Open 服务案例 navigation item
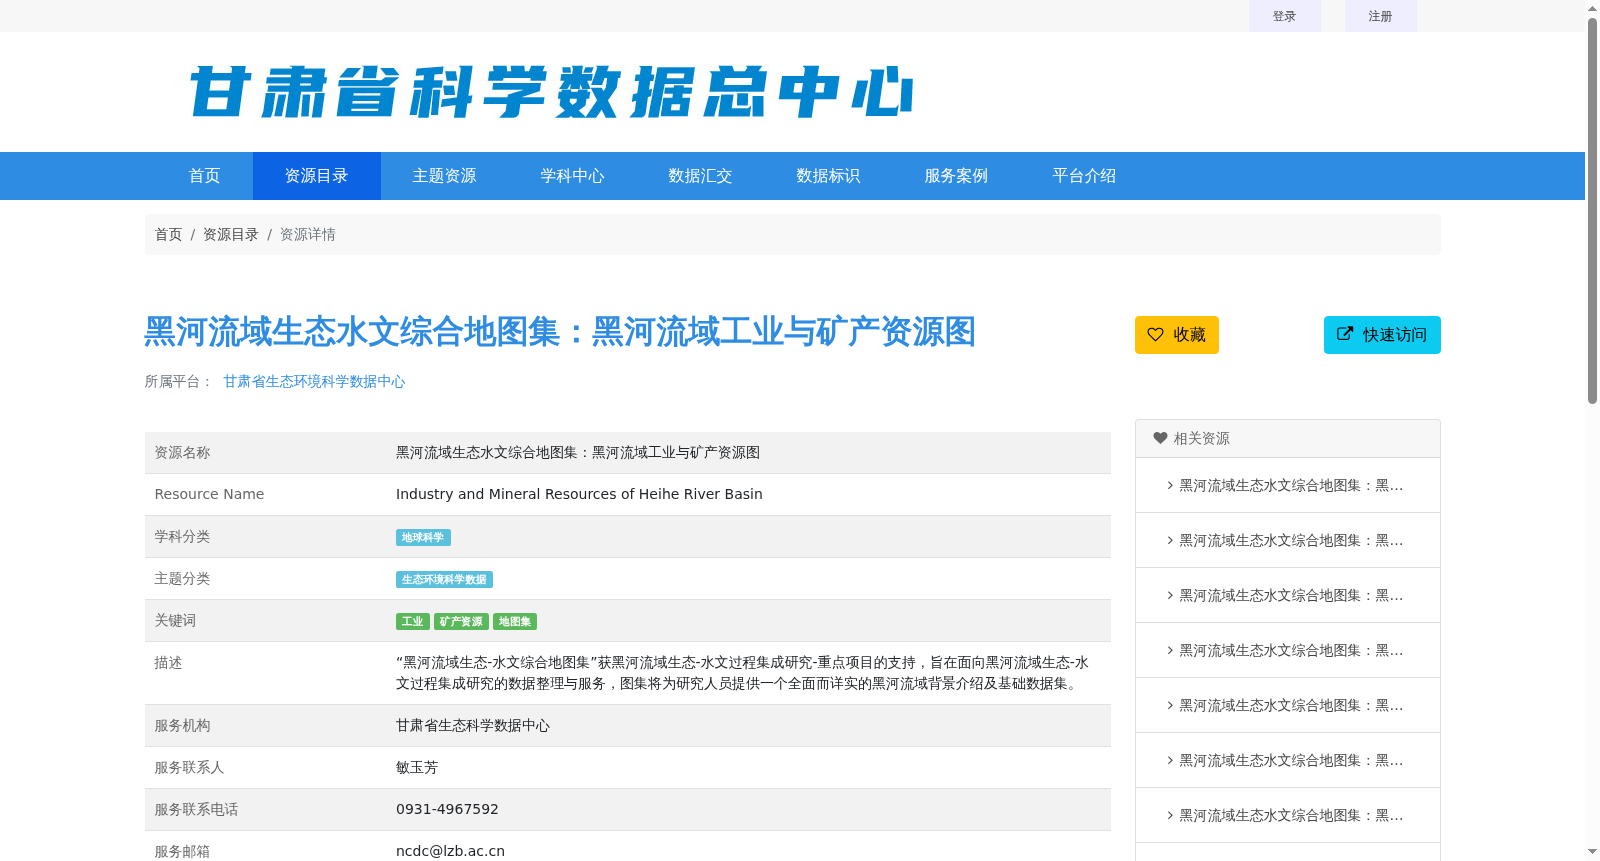 click(x=956, y=176)
